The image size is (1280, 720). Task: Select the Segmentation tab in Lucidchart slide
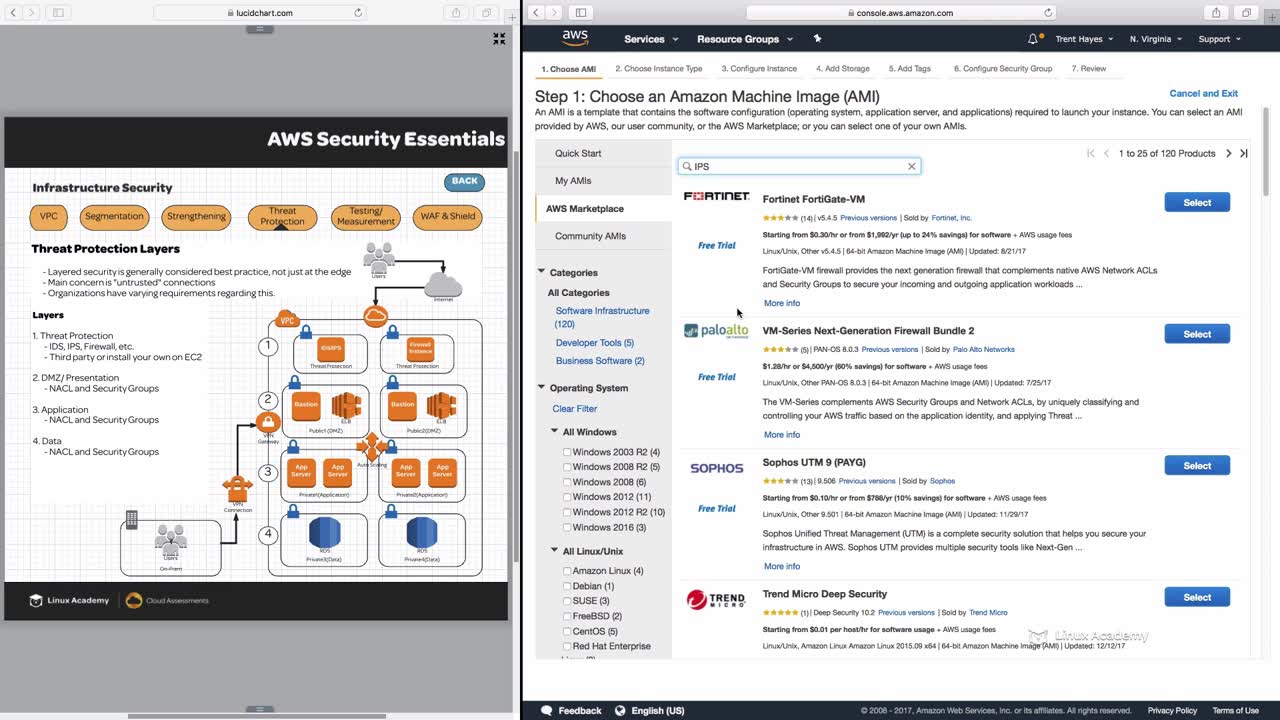click(x=114, y=216)
